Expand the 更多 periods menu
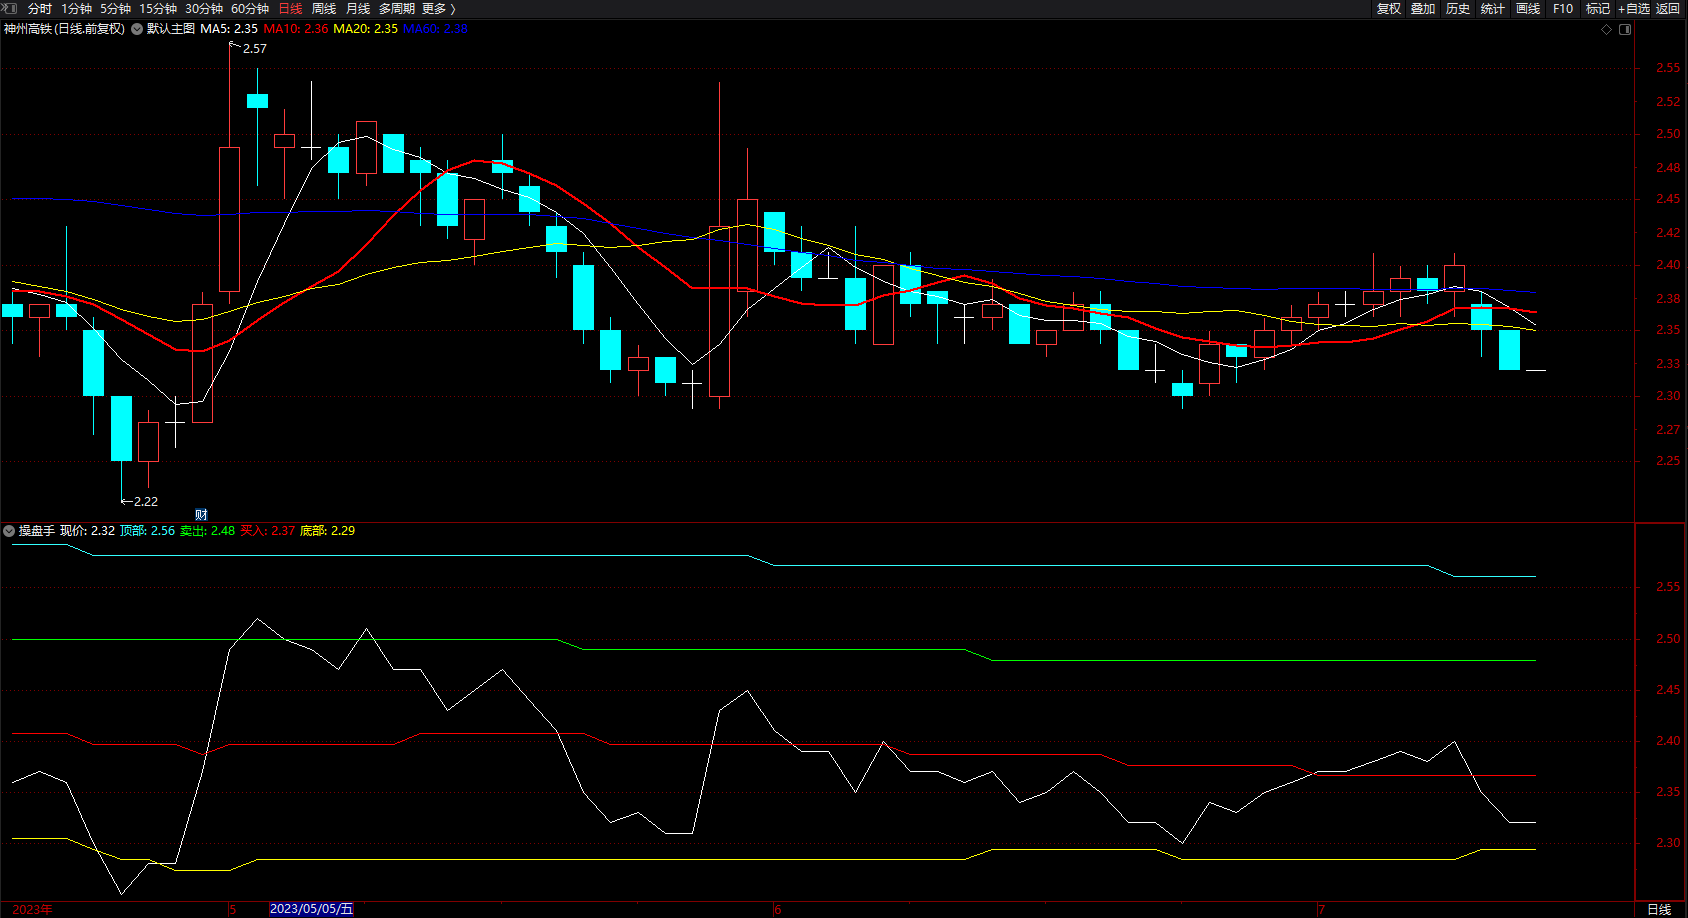 [x=438, y=8]
